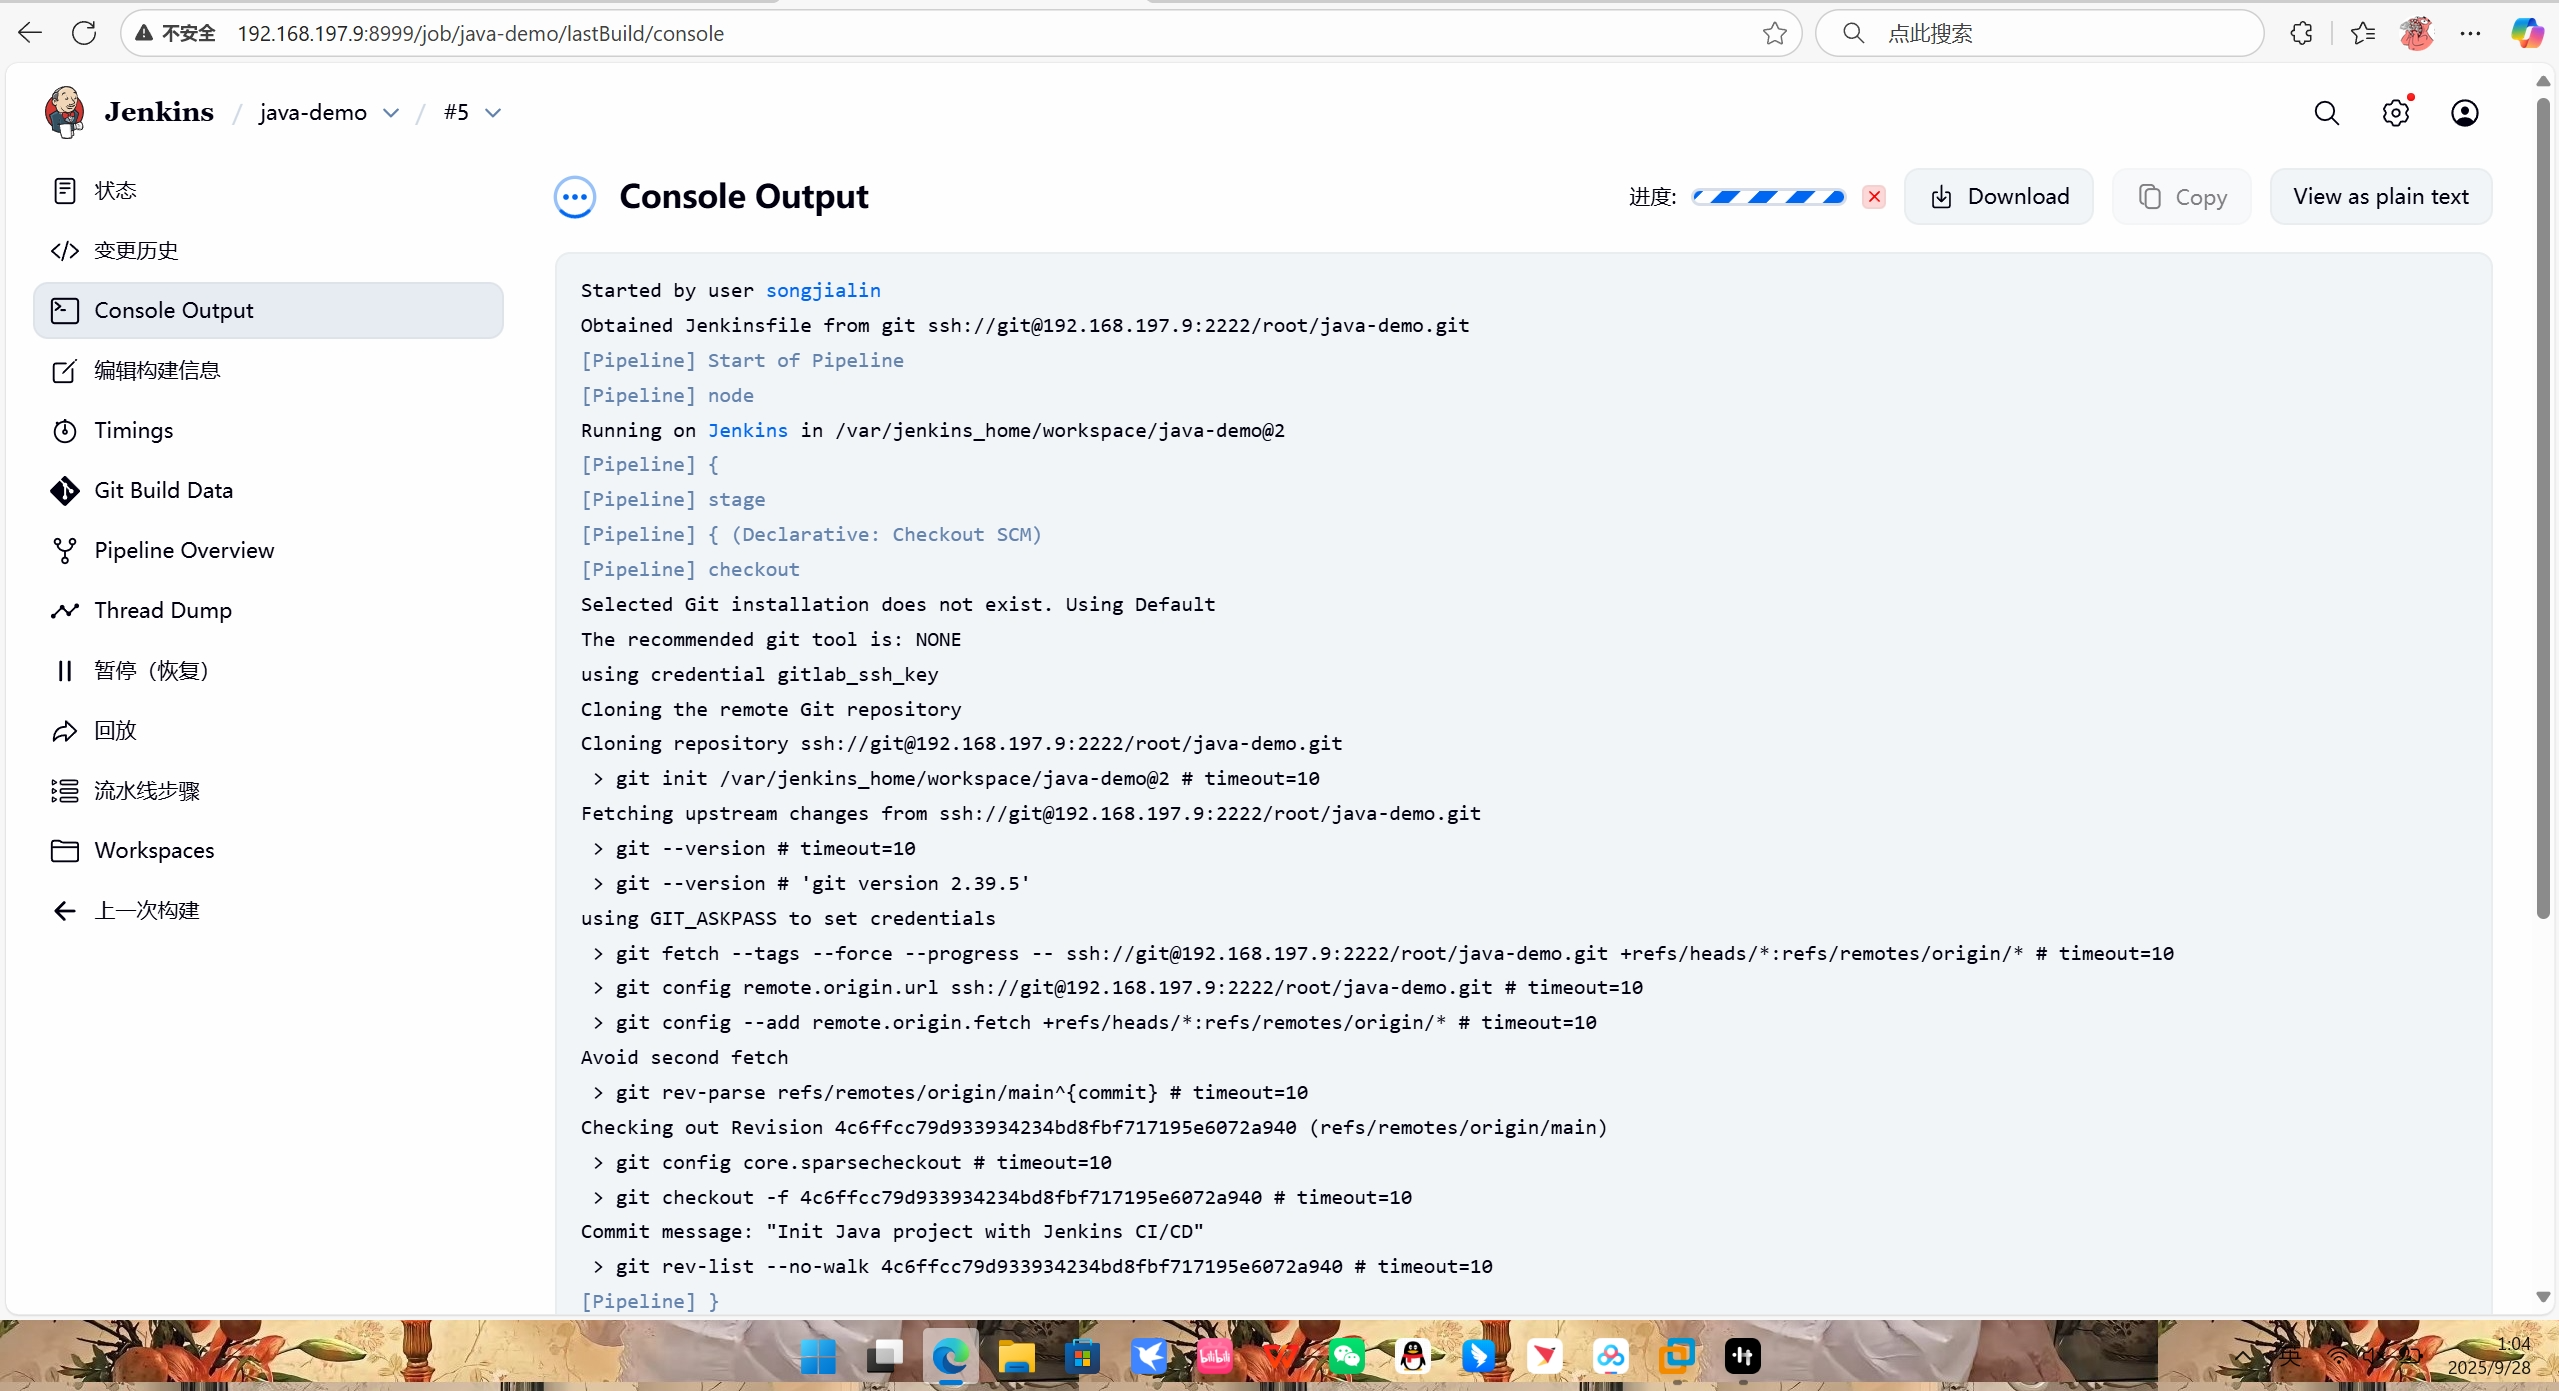Click the scrollbar down arrow
Screen dimensions: 2559x1391
coord(2543,1297)
